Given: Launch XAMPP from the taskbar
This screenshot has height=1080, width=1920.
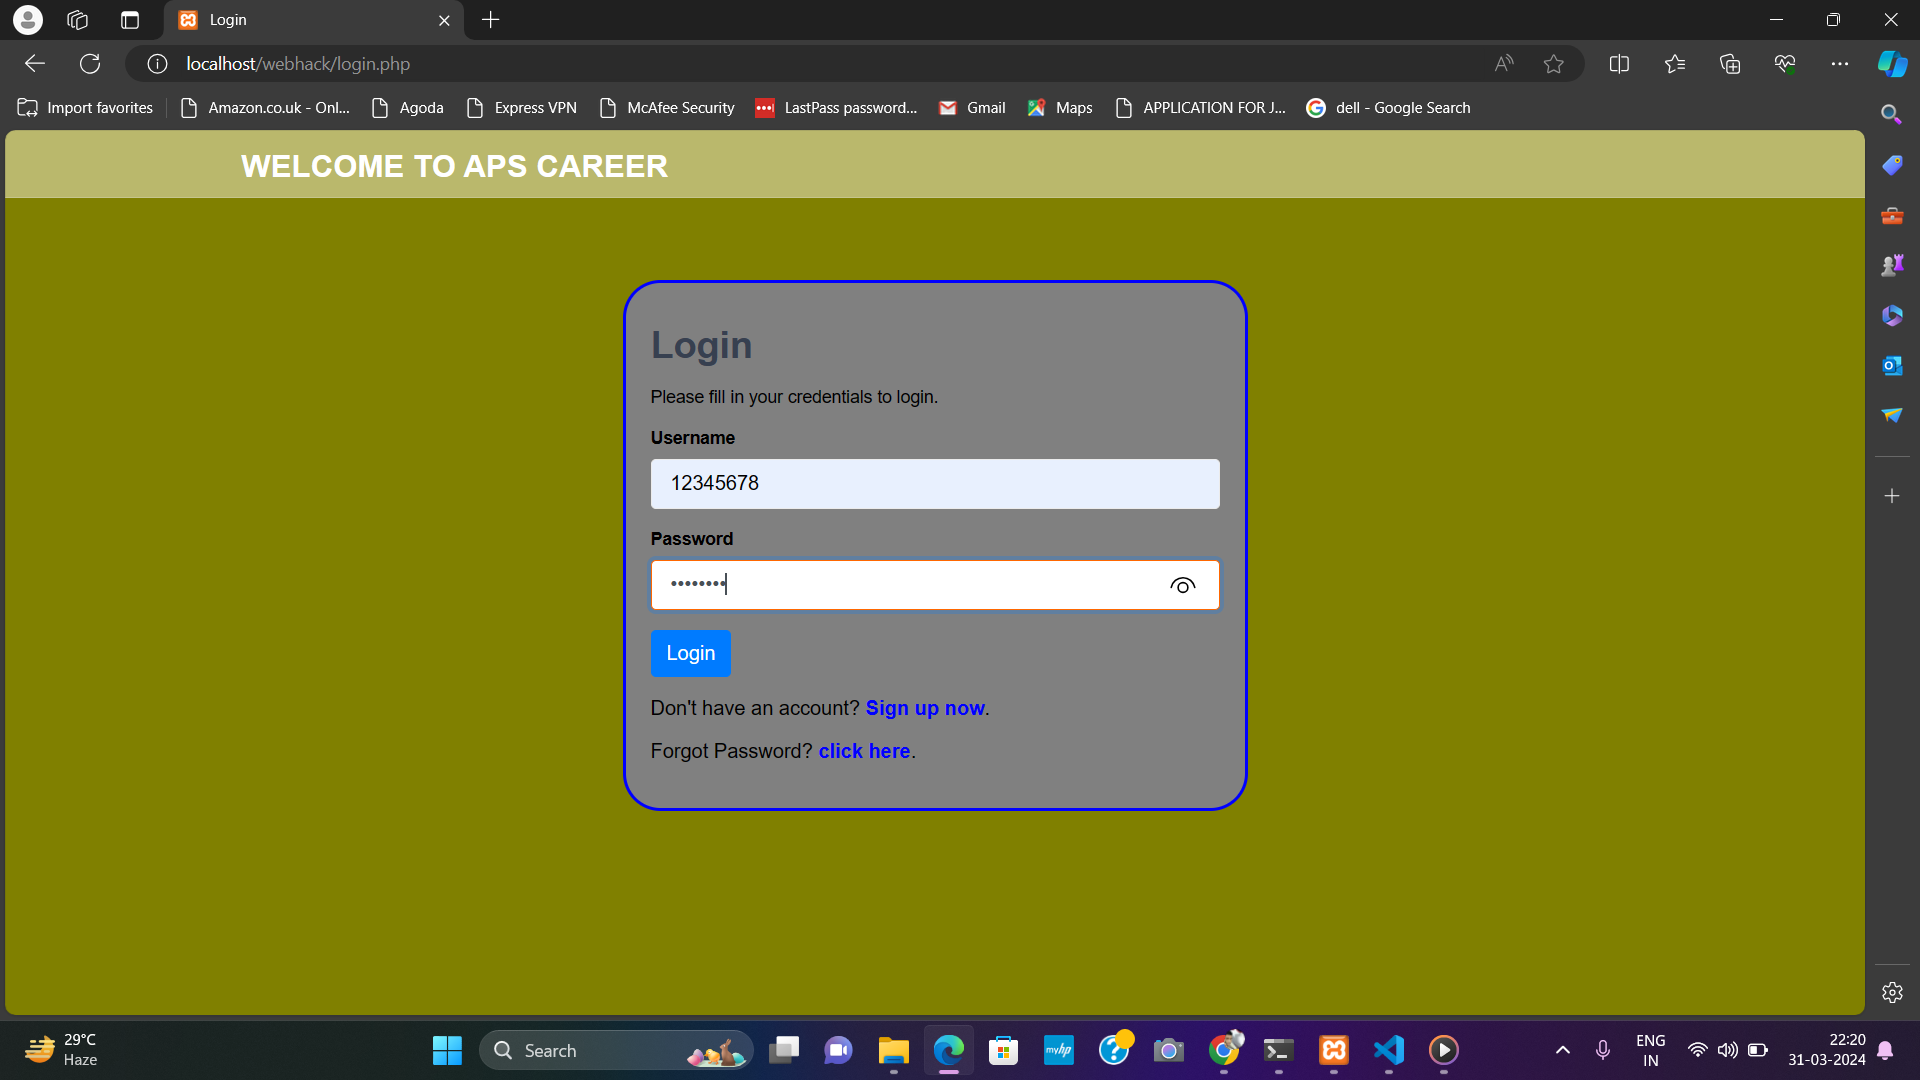Looking at the screenshot, I should click(x=1333, y=1050).
